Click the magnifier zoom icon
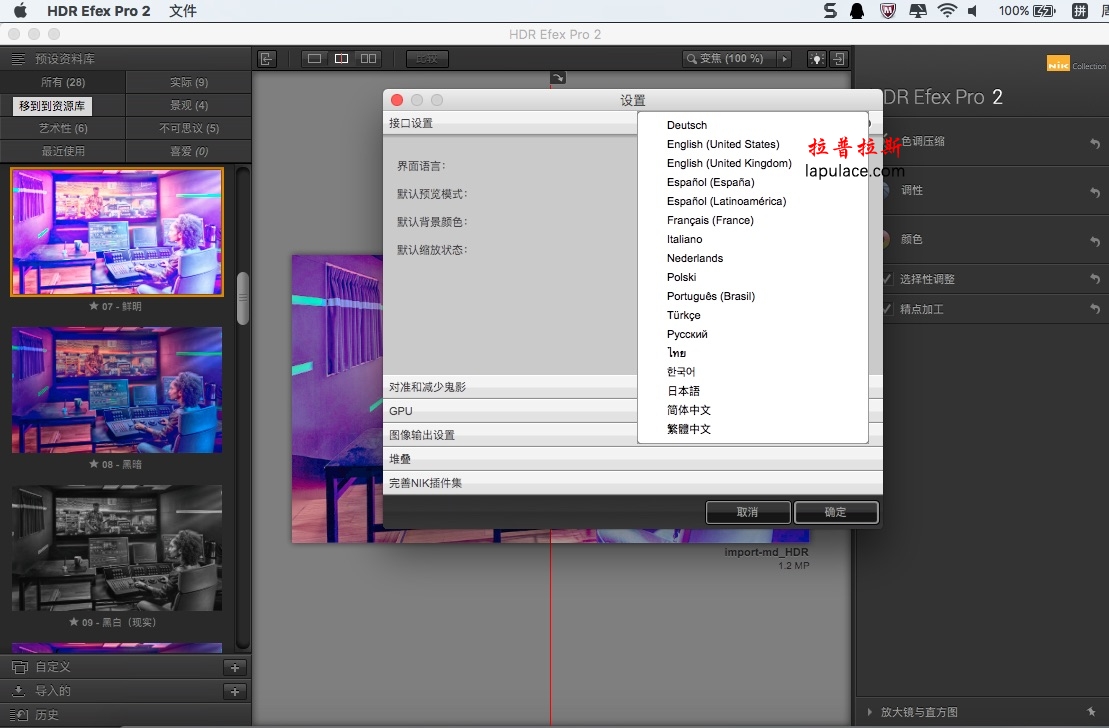Screen dimensions: 1109x728 (692, 59)
